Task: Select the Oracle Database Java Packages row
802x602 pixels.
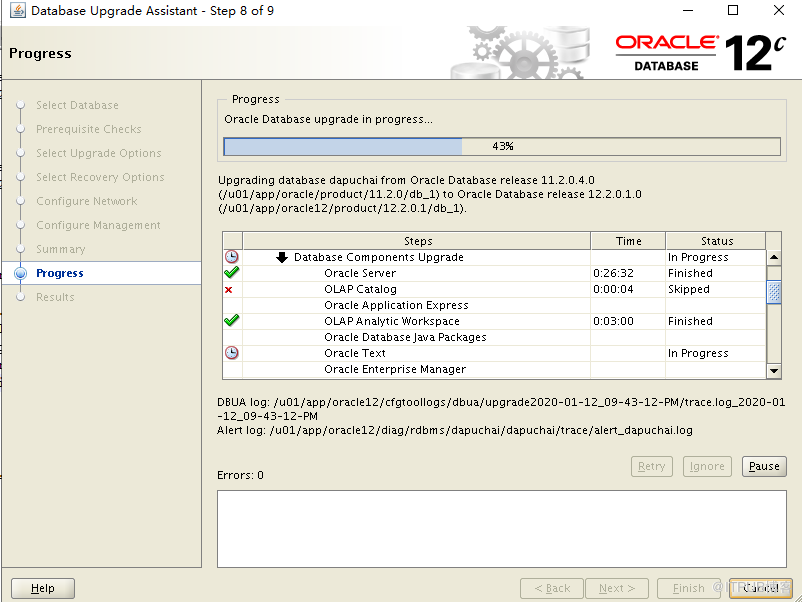Action: pos(494,337)
